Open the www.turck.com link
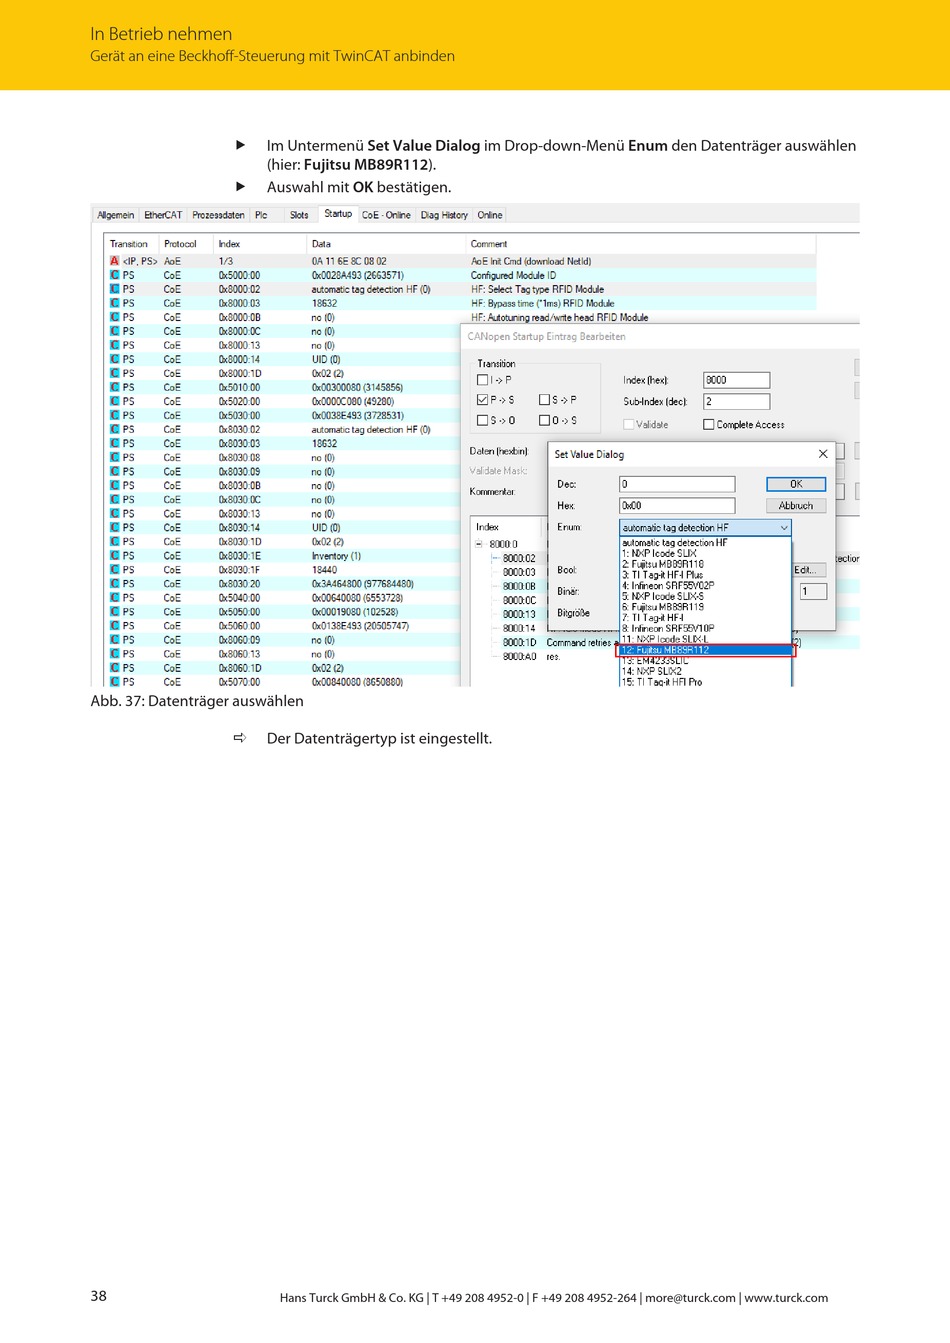This screenshot has height=1343, width=950. pos(786,1298)
